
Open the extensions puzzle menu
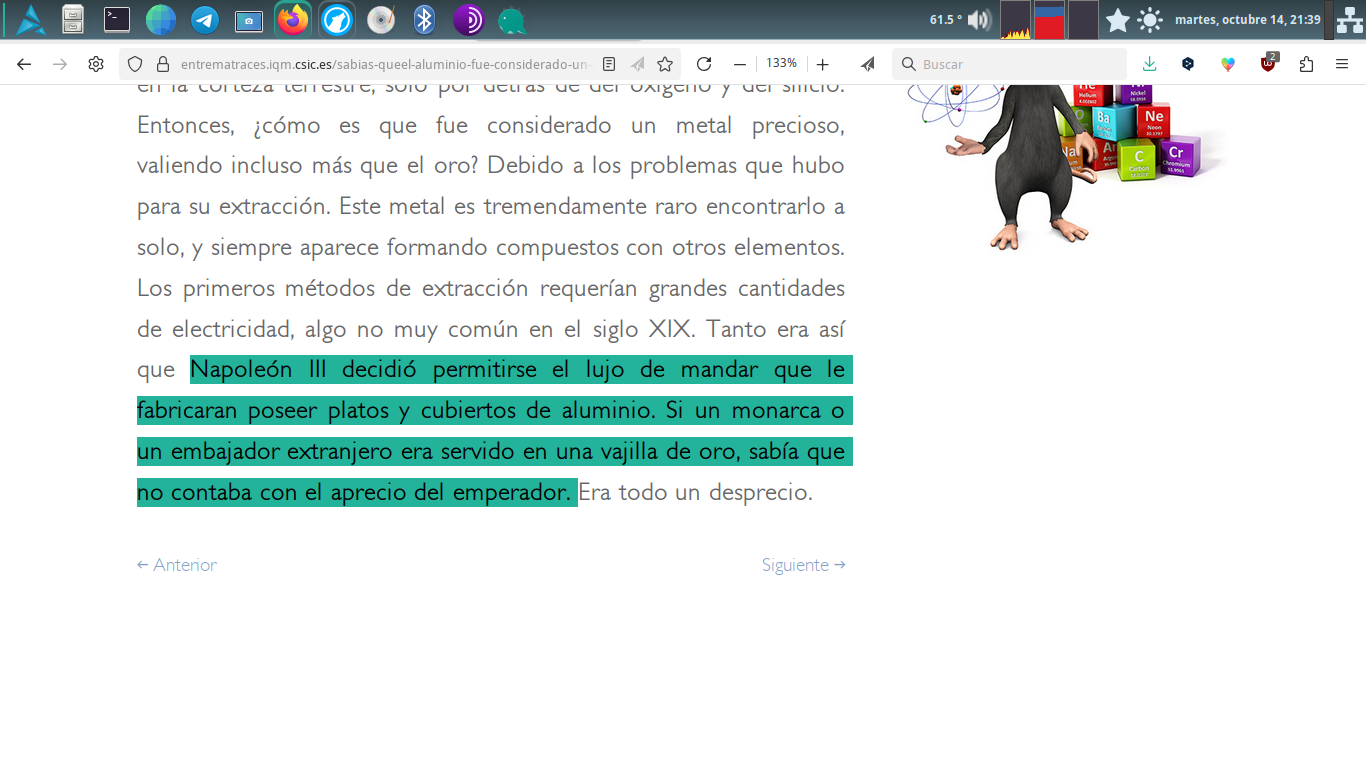(x=1306, y=64)
